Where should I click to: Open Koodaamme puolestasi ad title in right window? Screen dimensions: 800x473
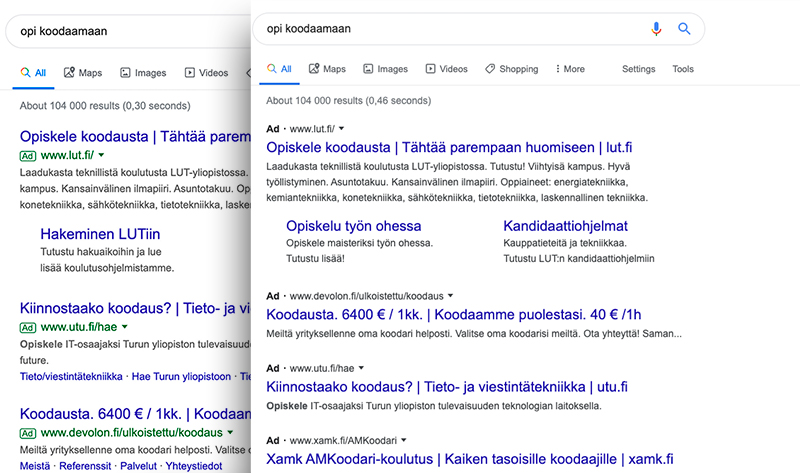[x=454, y=314]
